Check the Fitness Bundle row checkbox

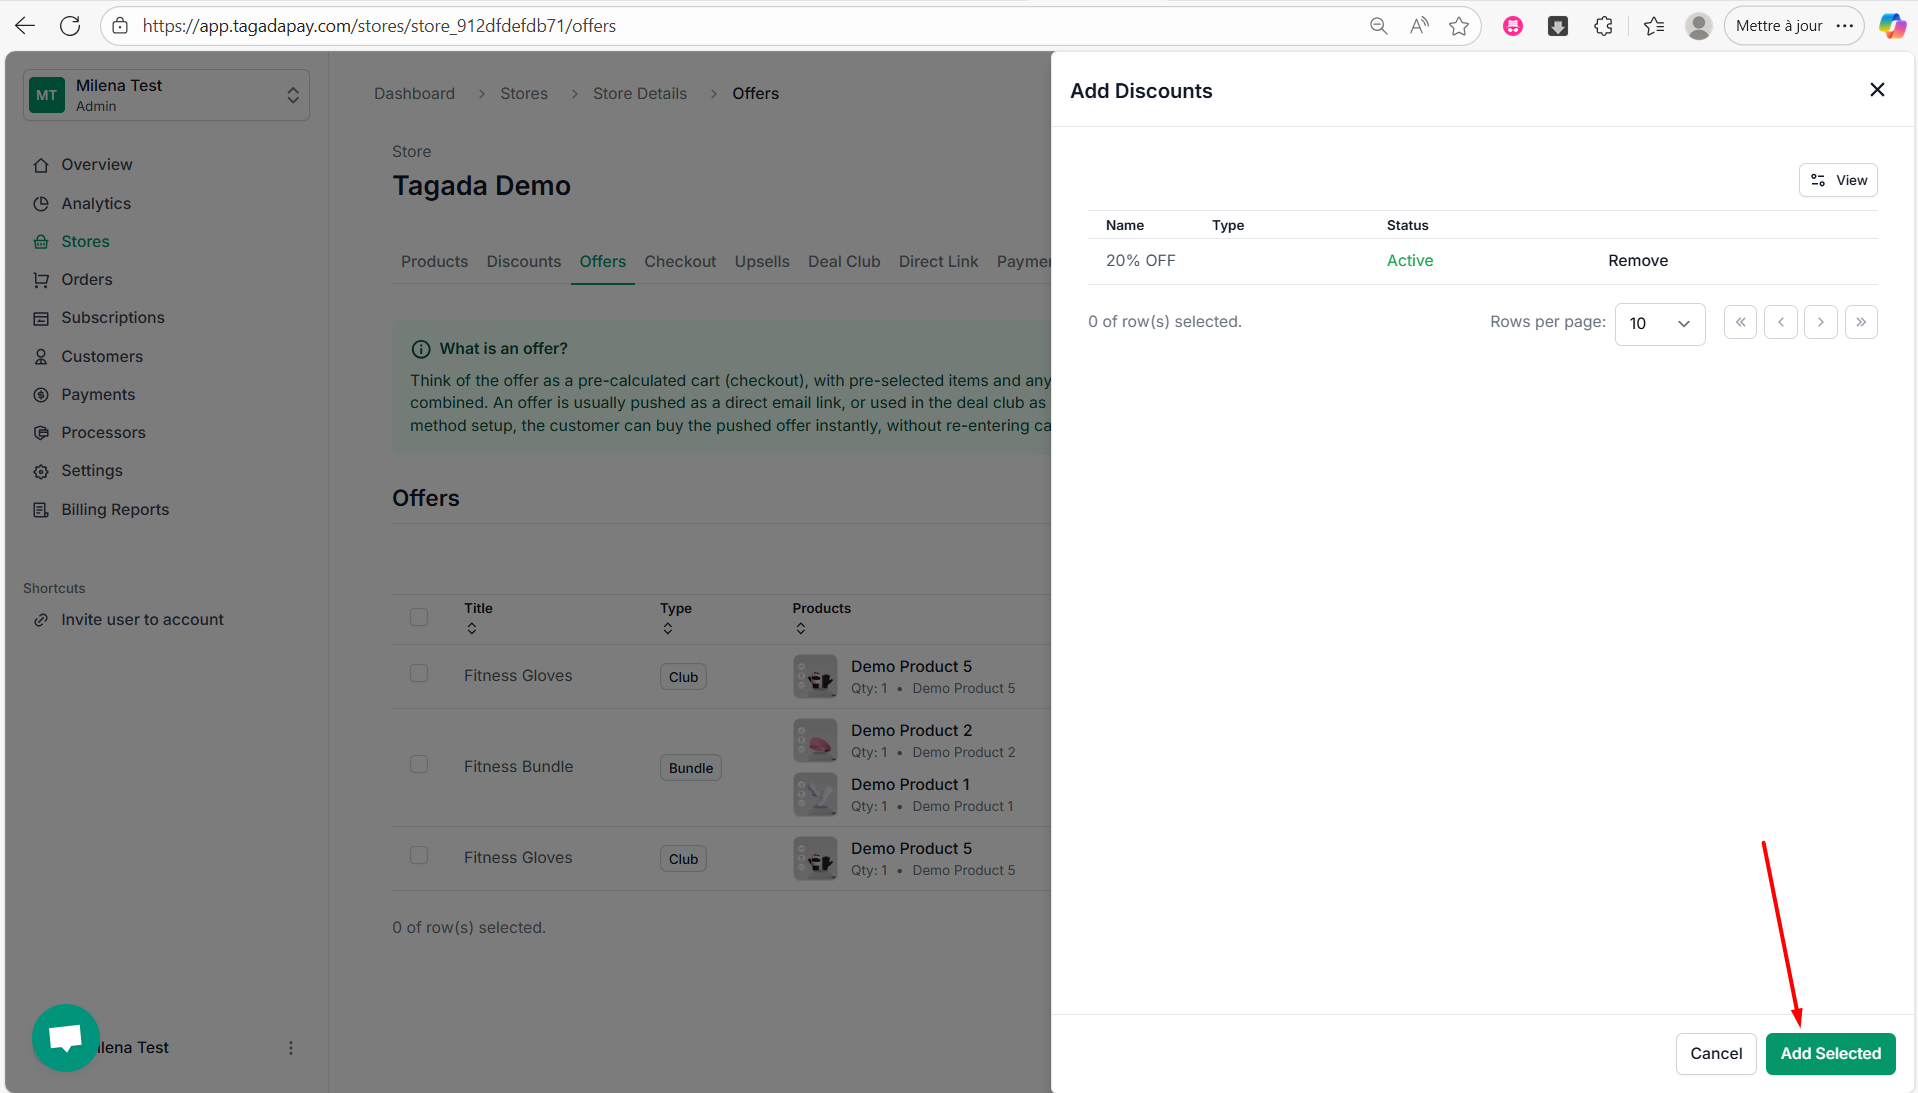tap(419, 765)
